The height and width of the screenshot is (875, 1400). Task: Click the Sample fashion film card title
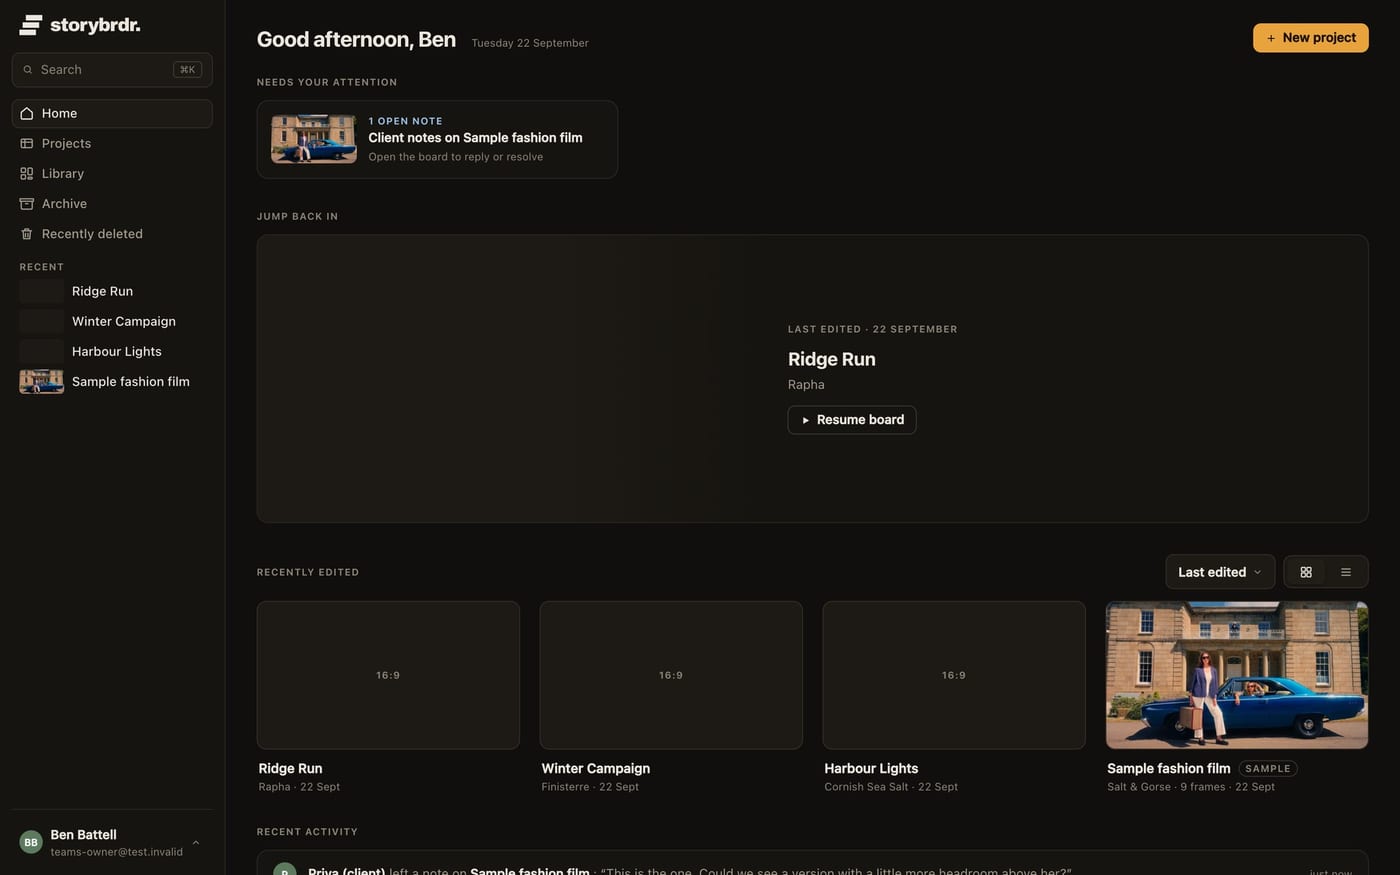[1169, 768]
